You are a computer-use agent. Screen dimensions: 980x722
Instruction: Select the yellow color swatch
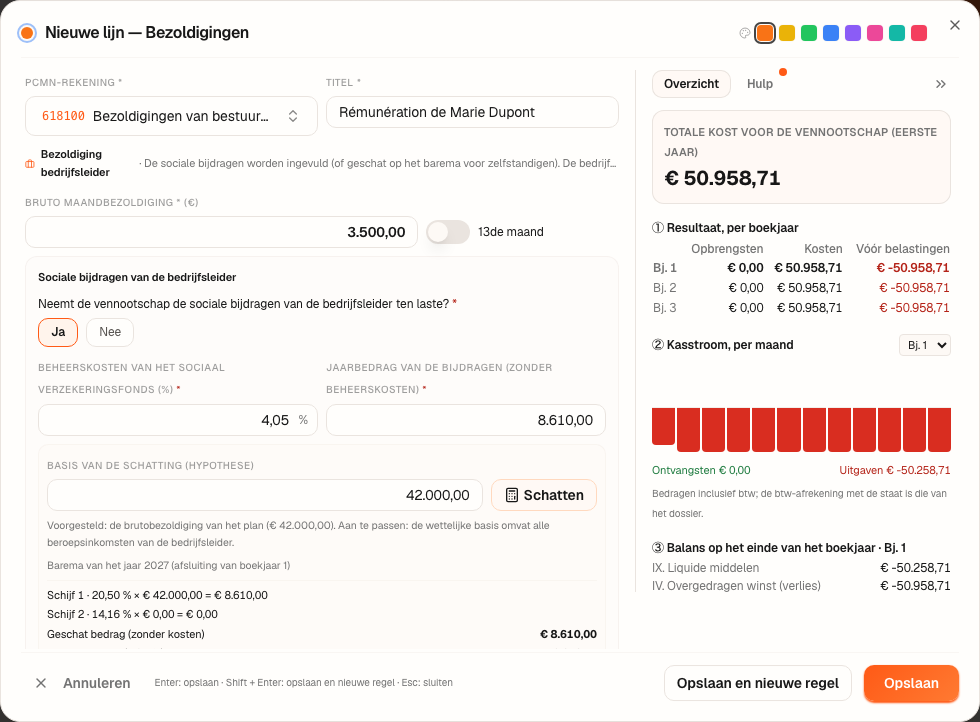tap(787, 33)
